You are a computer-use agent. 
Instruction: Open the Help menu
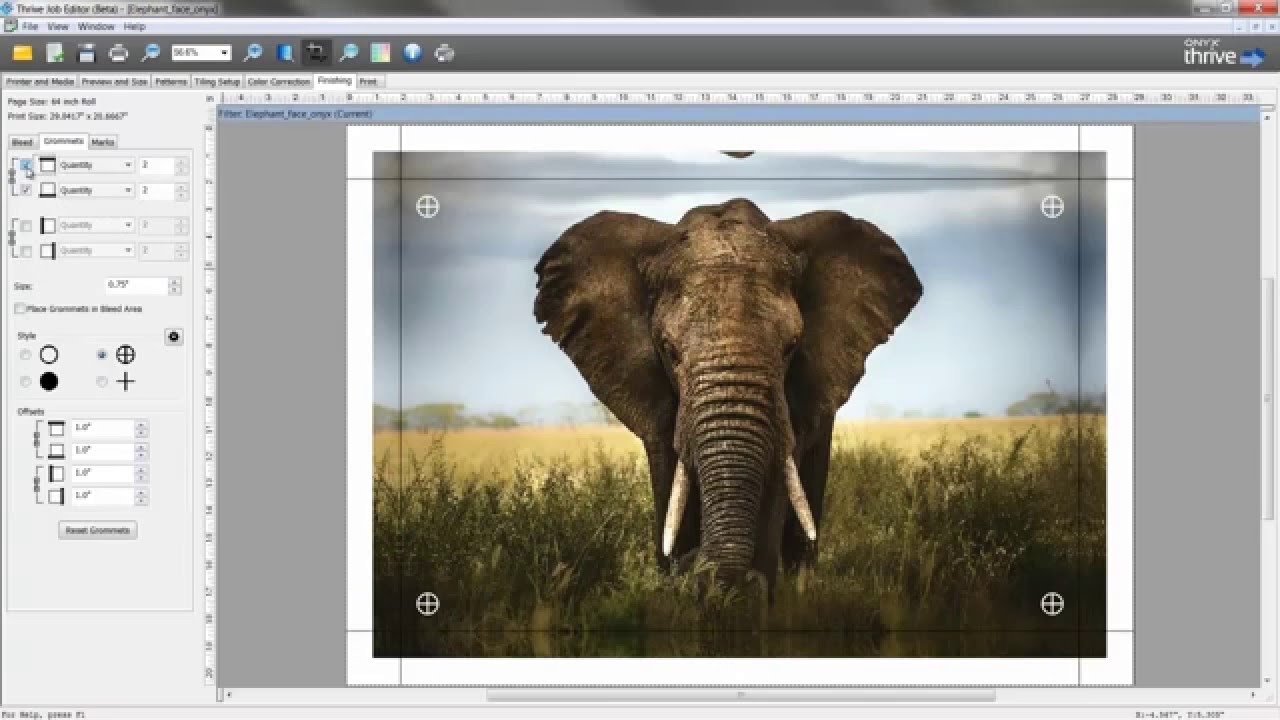tap(135, 26)
